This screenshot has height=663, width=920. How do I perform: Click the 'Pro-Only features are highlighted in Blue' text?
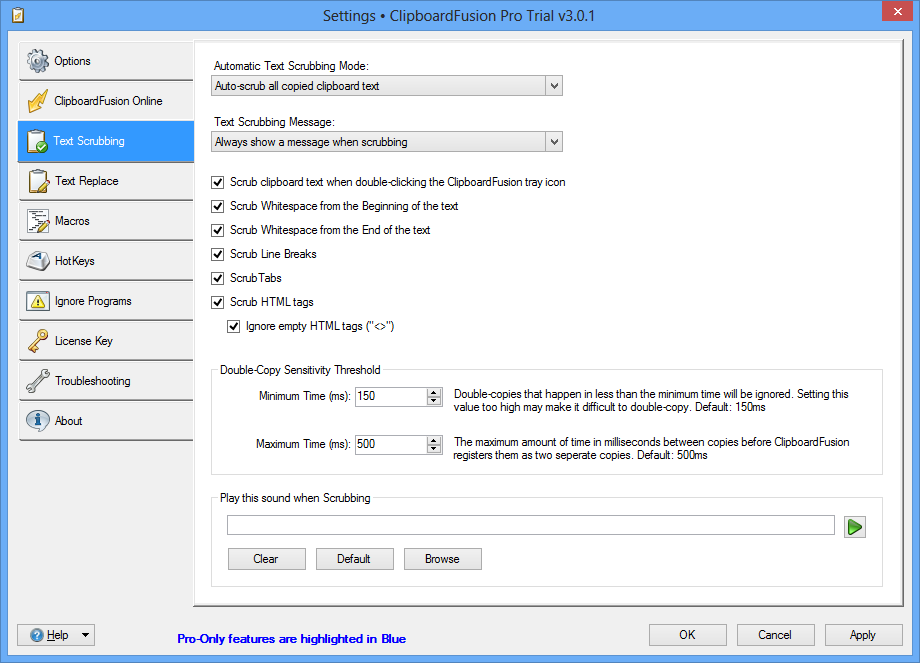tap(292, 639)
